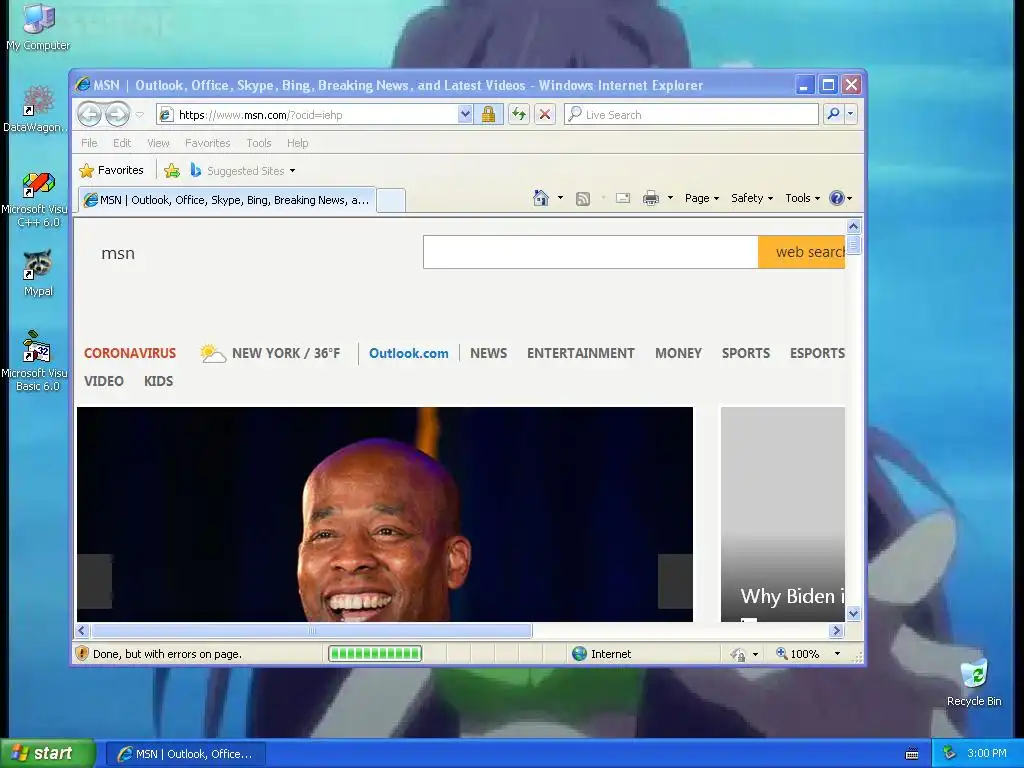Open the VIDEO section link
The image size is (1024, 768).
[104, 381]
